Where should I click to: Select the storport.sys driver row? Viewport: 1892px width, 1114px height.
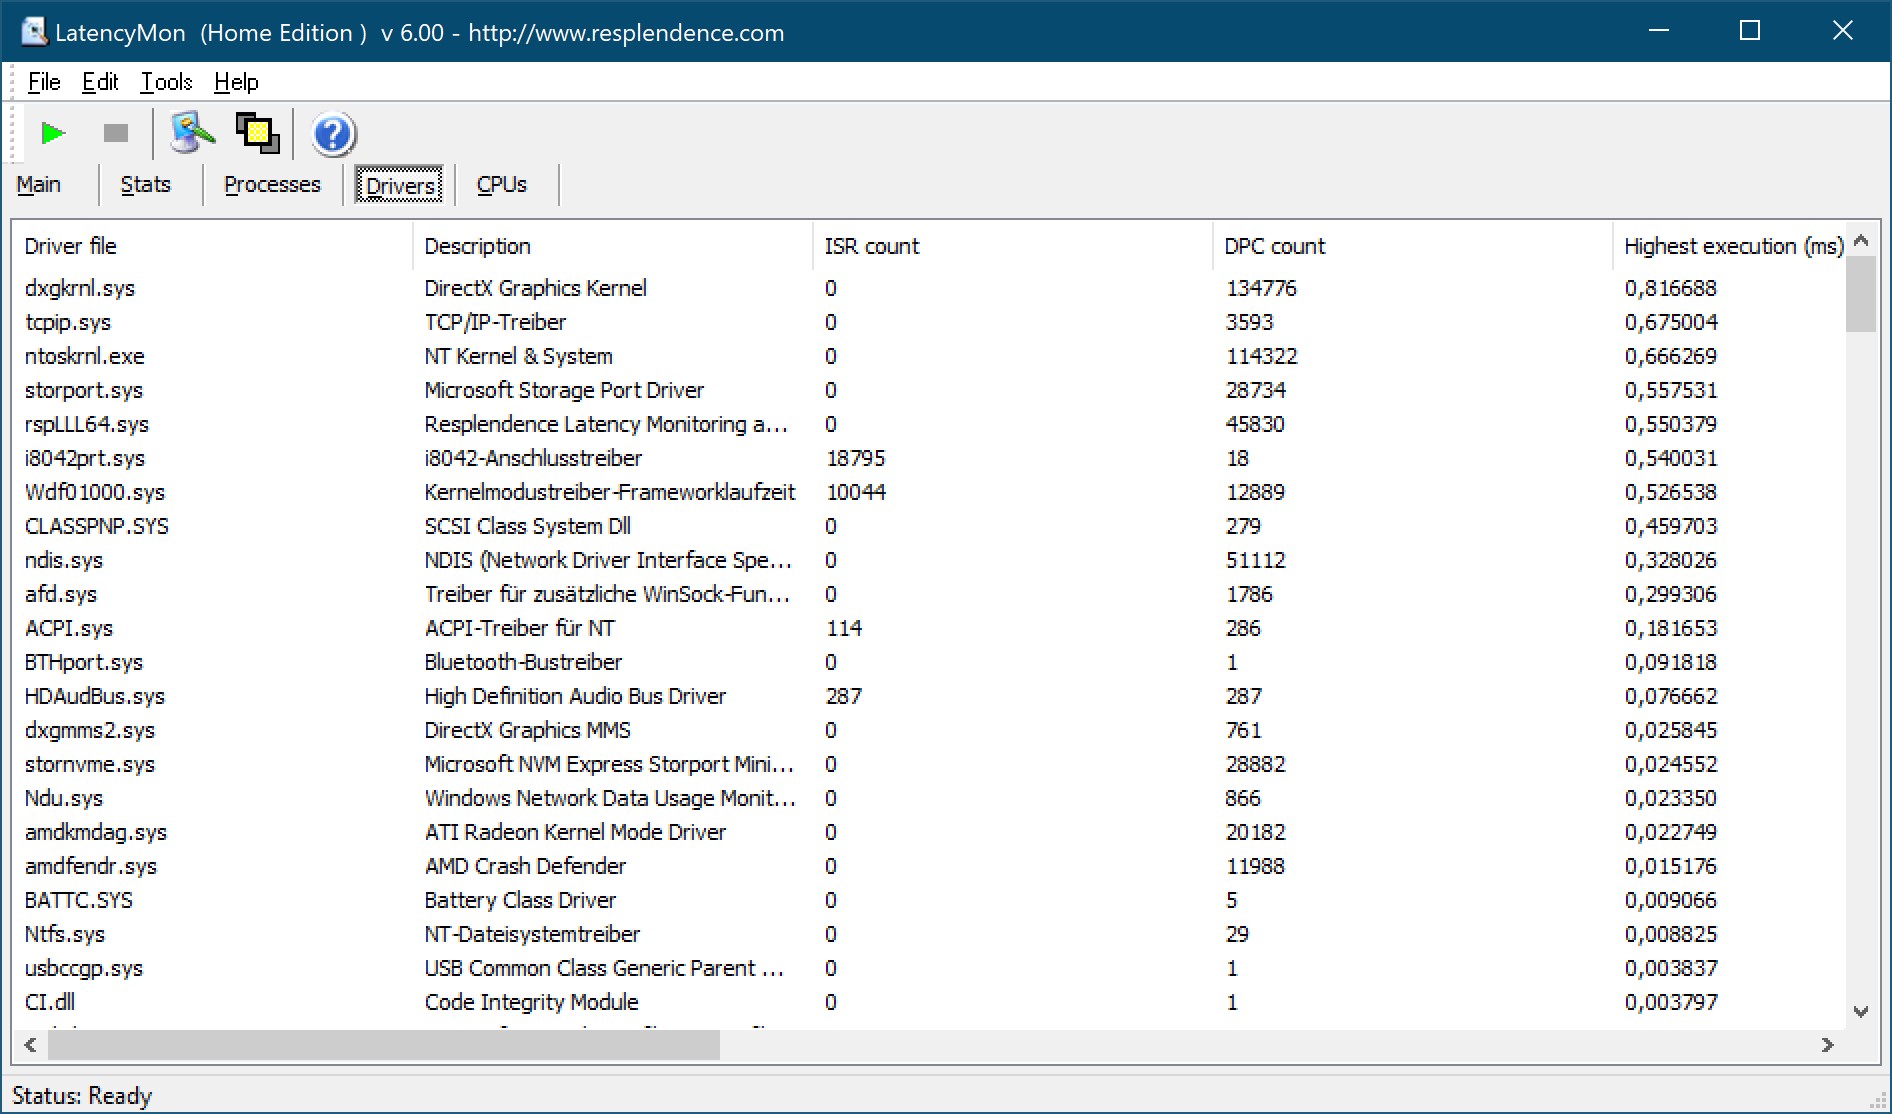click(929, 390)
